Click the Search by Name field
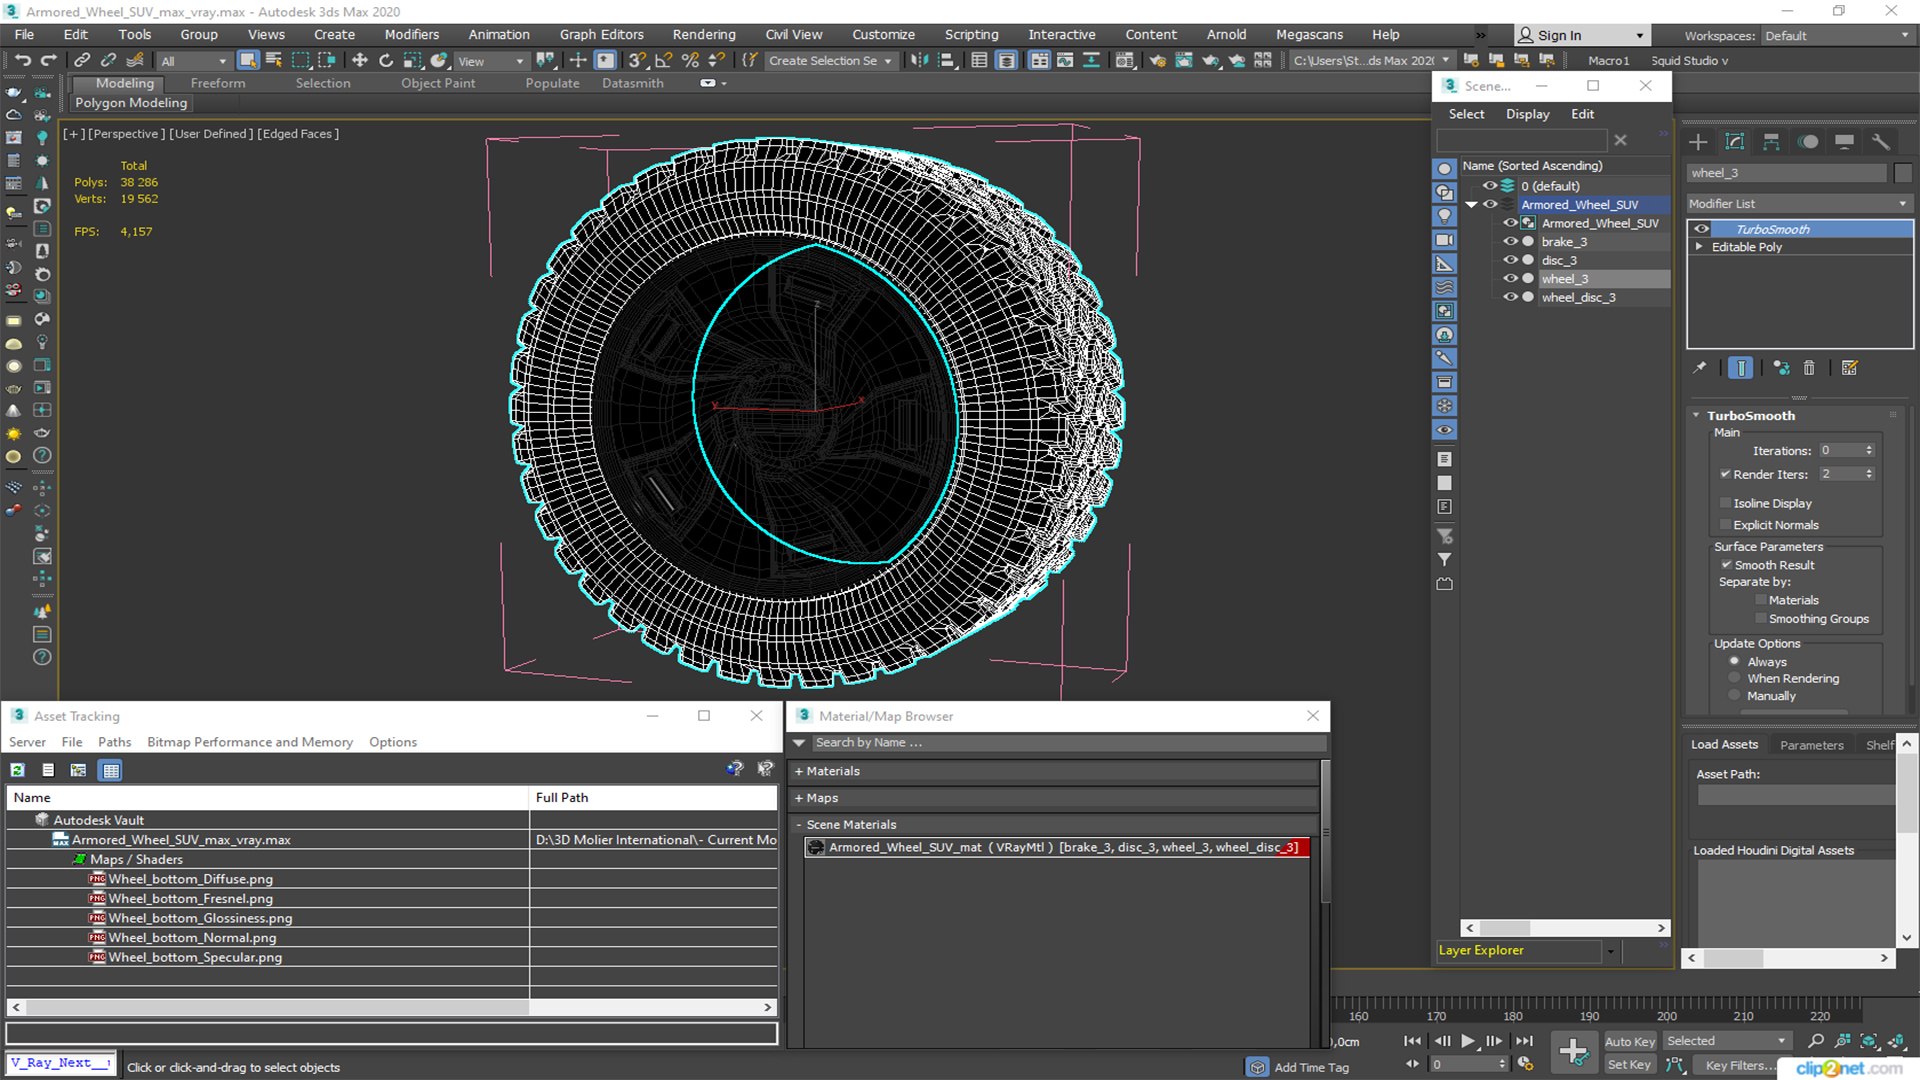 pyautogui.click(x=1068, y=743)
